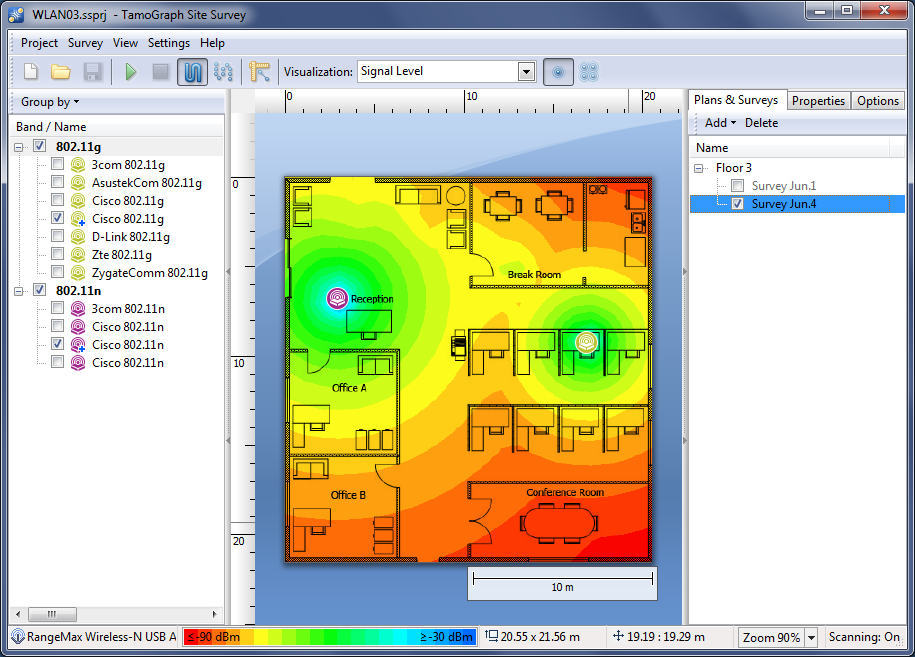Open the Survey menu
The height and width of the screenshot is (657, 915).
[85, 43]
